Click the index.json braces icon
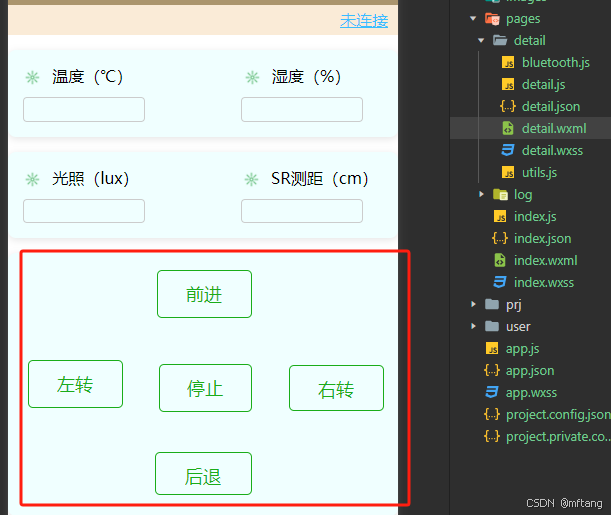 (500, 238)
